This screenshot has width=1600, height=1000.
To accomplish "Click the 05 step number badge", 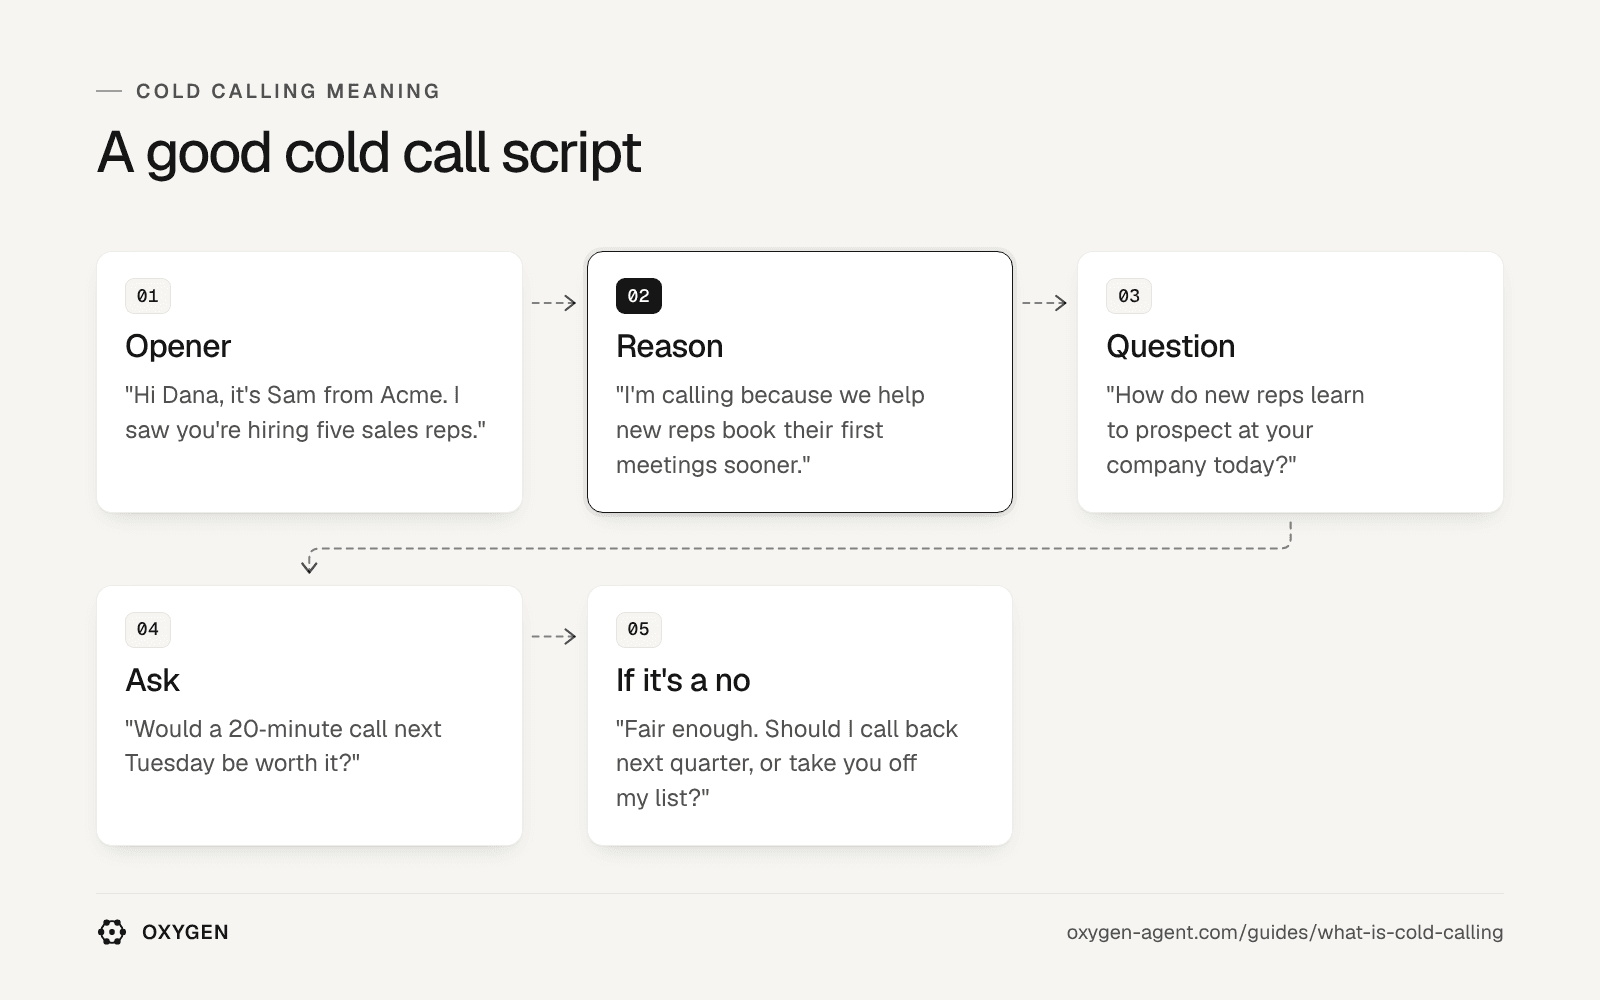I will click(639, 629).
